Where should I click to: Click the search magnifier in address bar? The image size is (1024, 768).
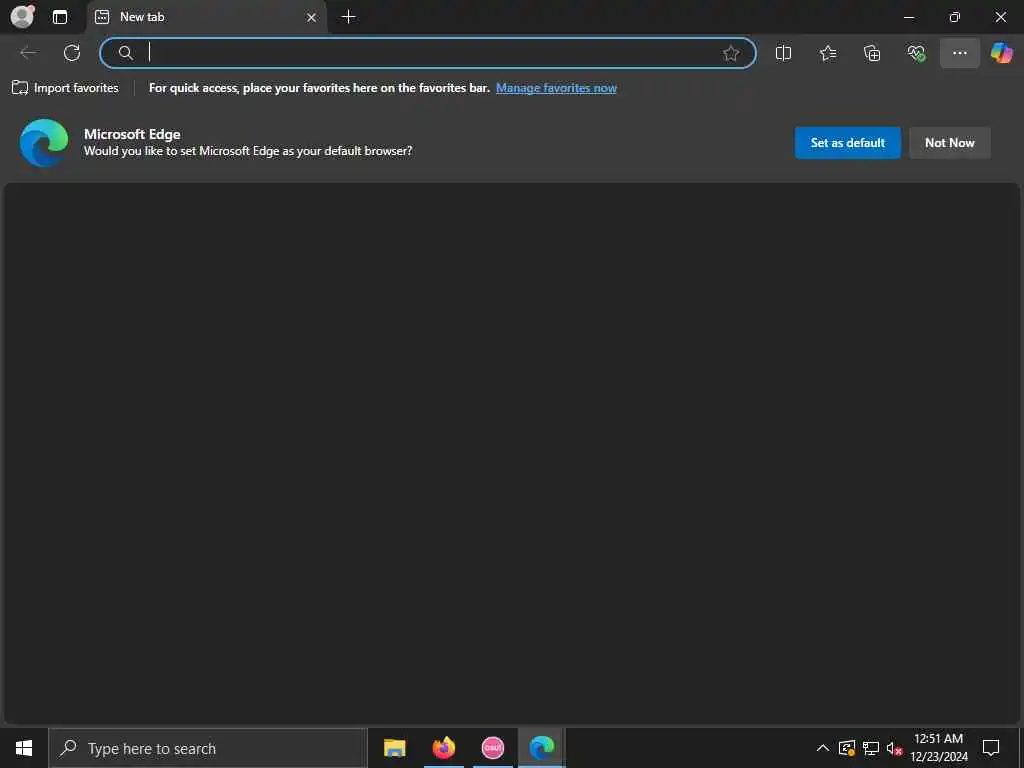click(x=126, y=53)
